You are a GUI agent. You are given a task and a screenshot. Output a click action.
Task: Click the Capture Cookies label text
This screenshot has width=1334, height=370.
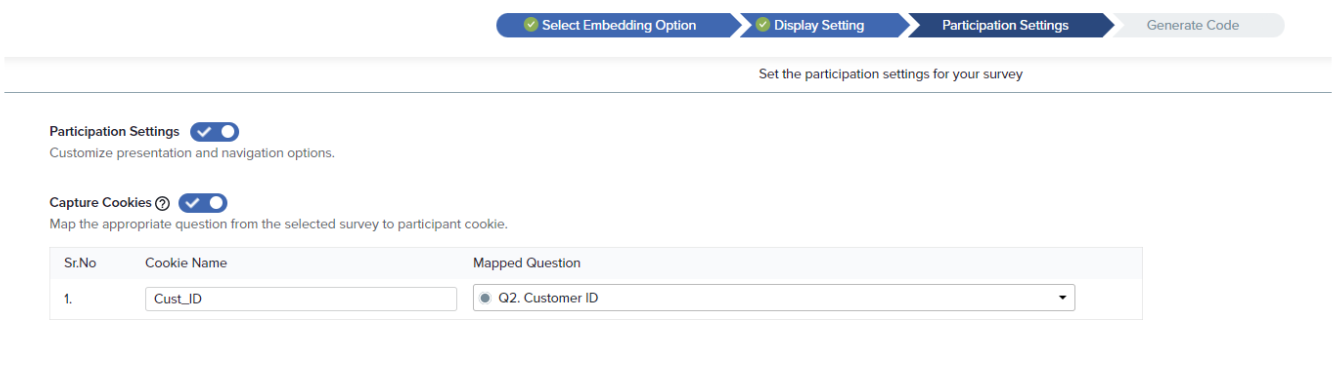coord(101,202)
